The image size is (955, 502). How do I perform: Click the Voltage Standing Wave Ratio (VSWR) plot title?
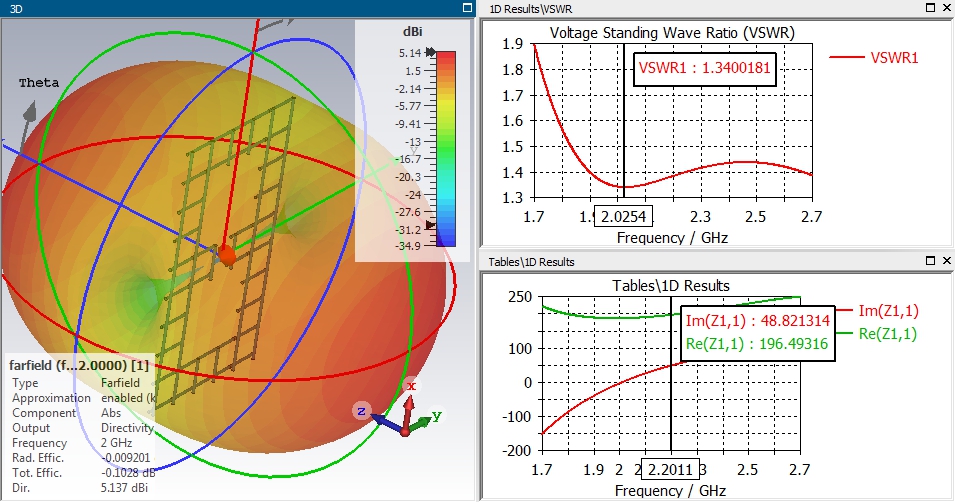[x=672, y=33]
